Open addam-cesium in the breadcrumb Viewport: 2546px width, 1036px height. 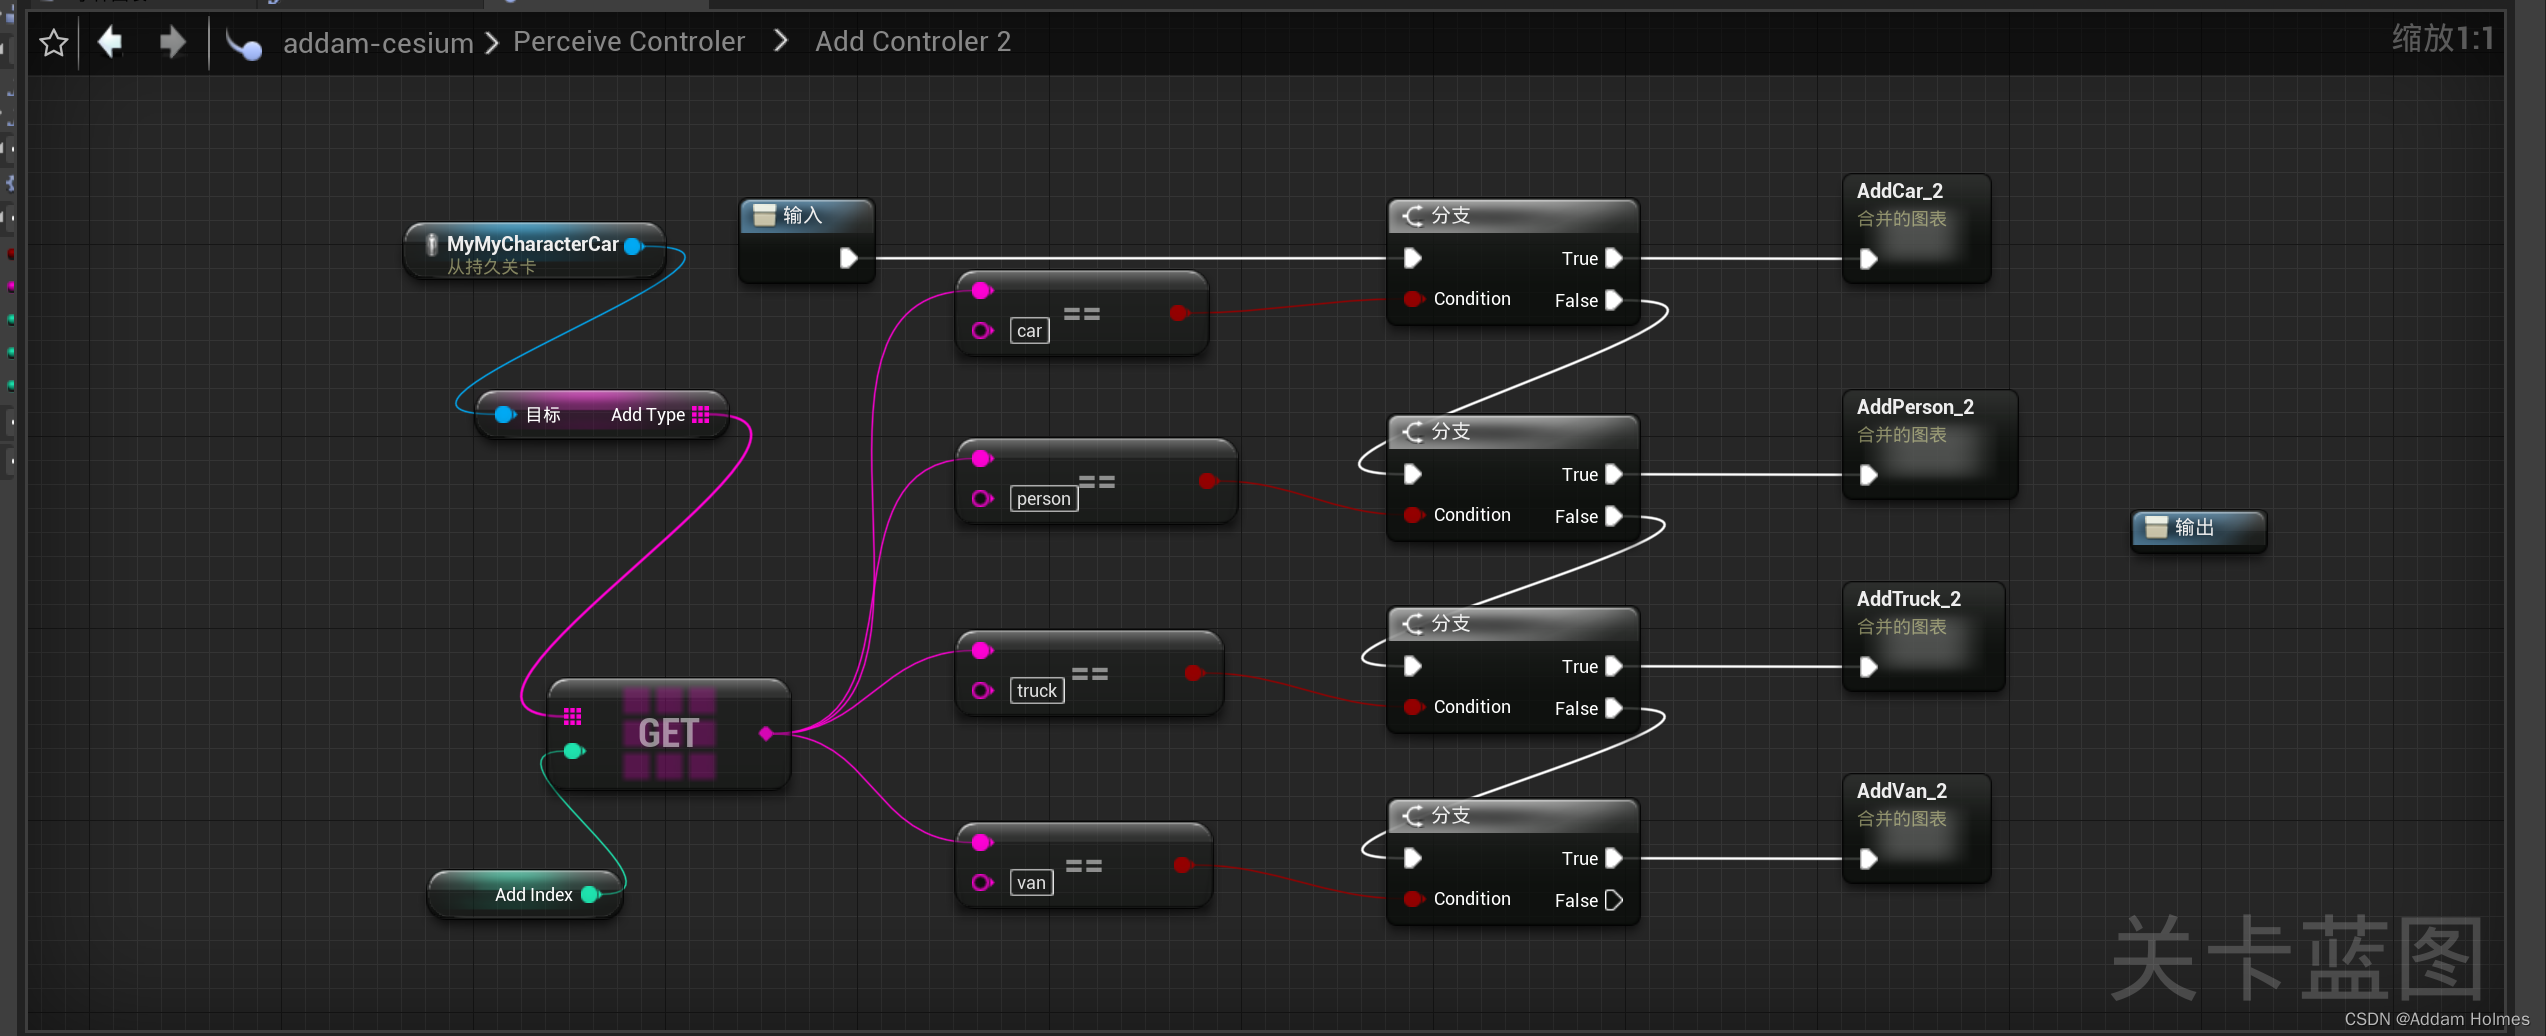click(378, 42)
